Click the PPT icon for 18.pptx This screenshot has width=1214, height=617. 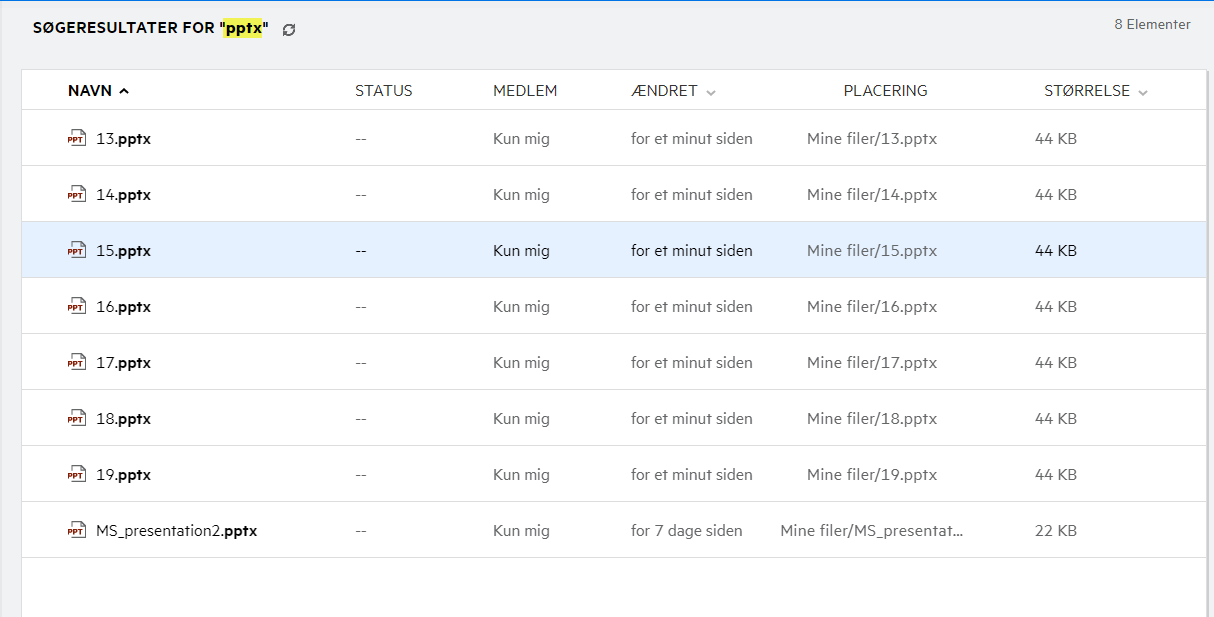(x=76, y=419)
